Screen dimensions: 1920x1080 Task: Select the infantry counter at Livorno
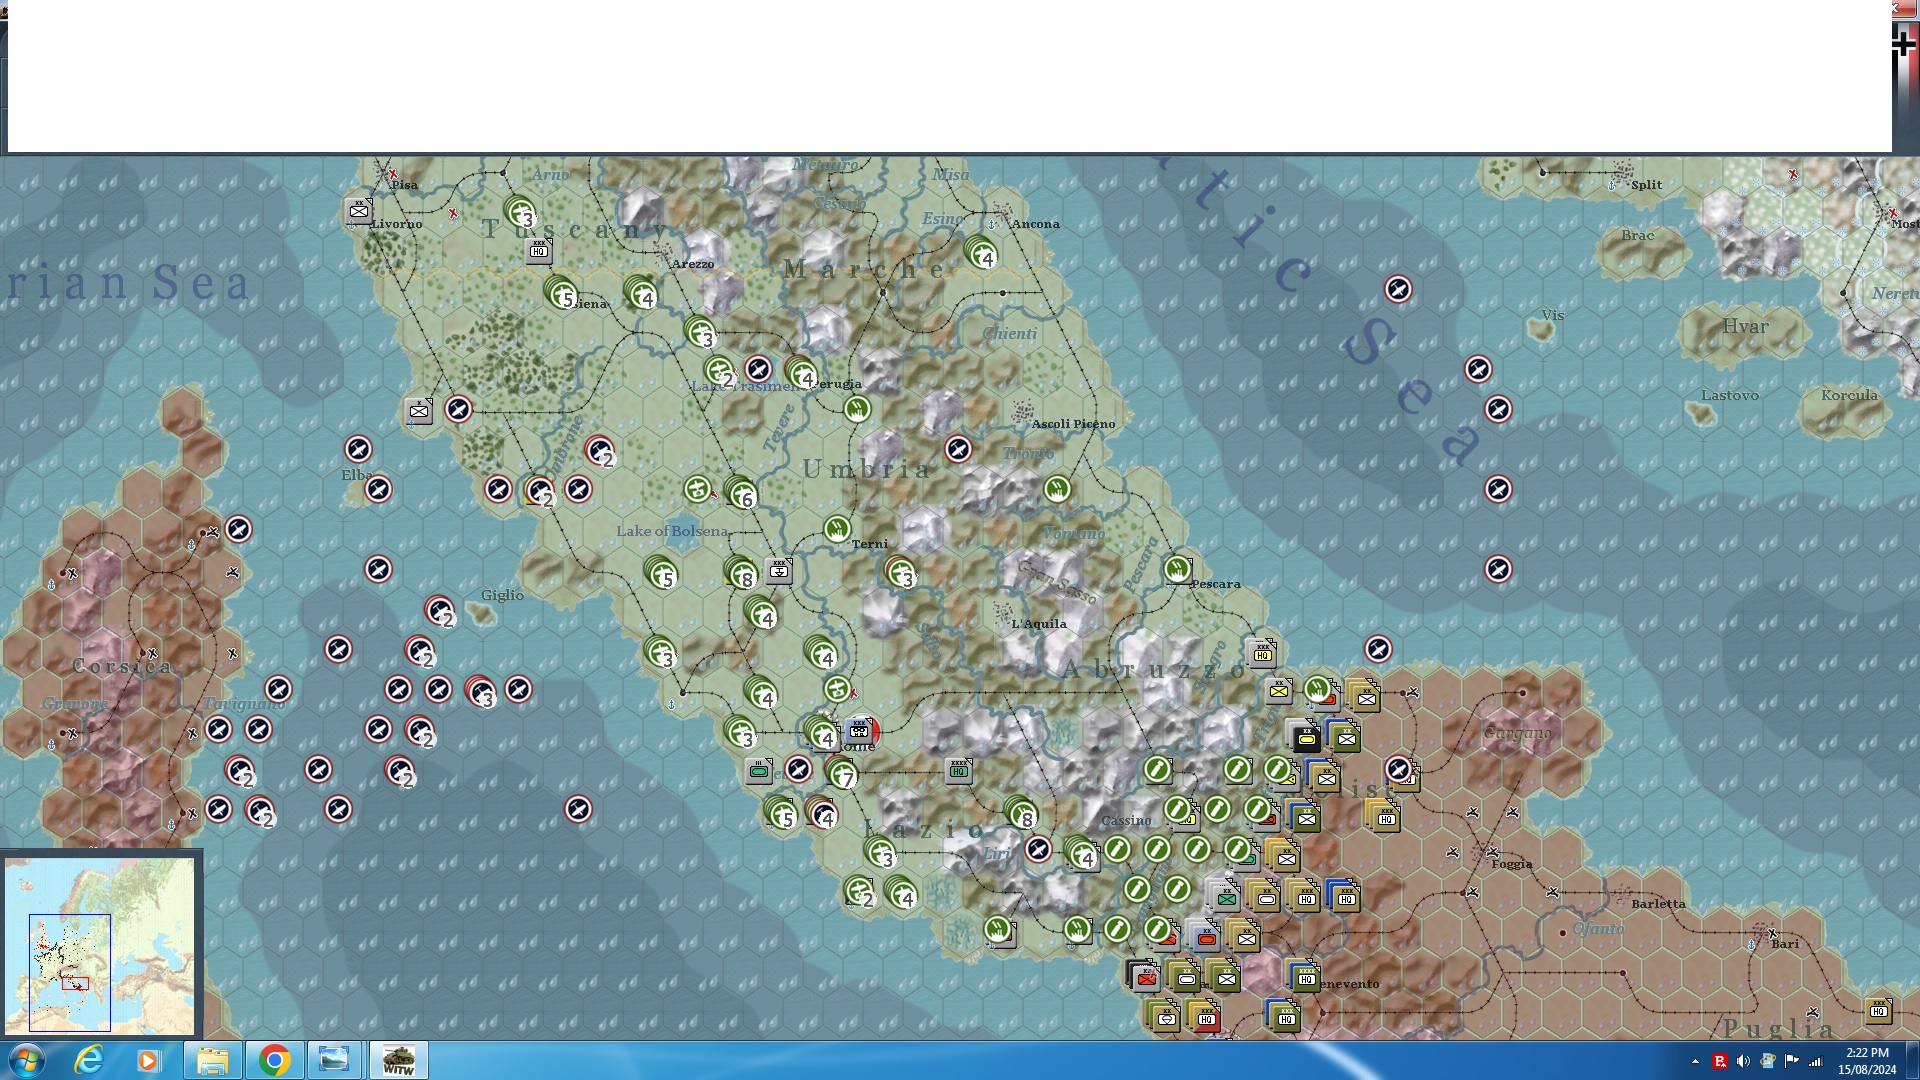click(359, 211)
